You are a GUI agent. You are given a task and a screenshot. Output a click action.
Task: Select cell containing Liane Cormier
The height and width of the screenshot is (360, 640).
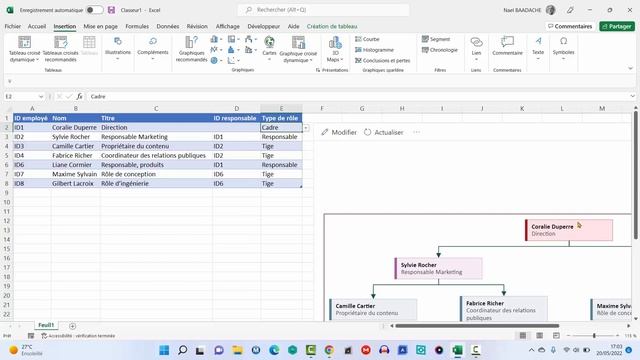point(76,165)
